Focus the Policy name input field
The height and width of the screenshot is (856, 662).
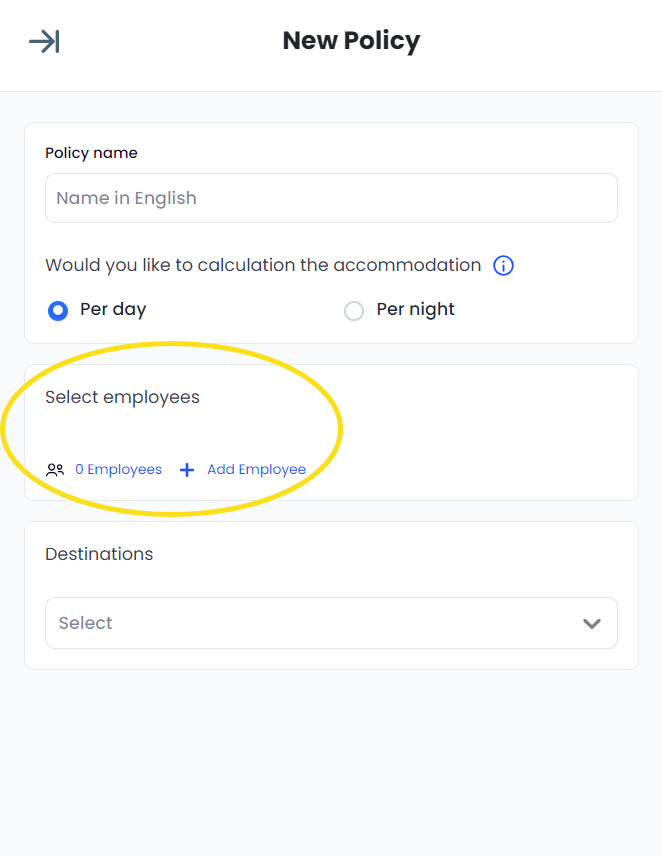click(330, 198)
